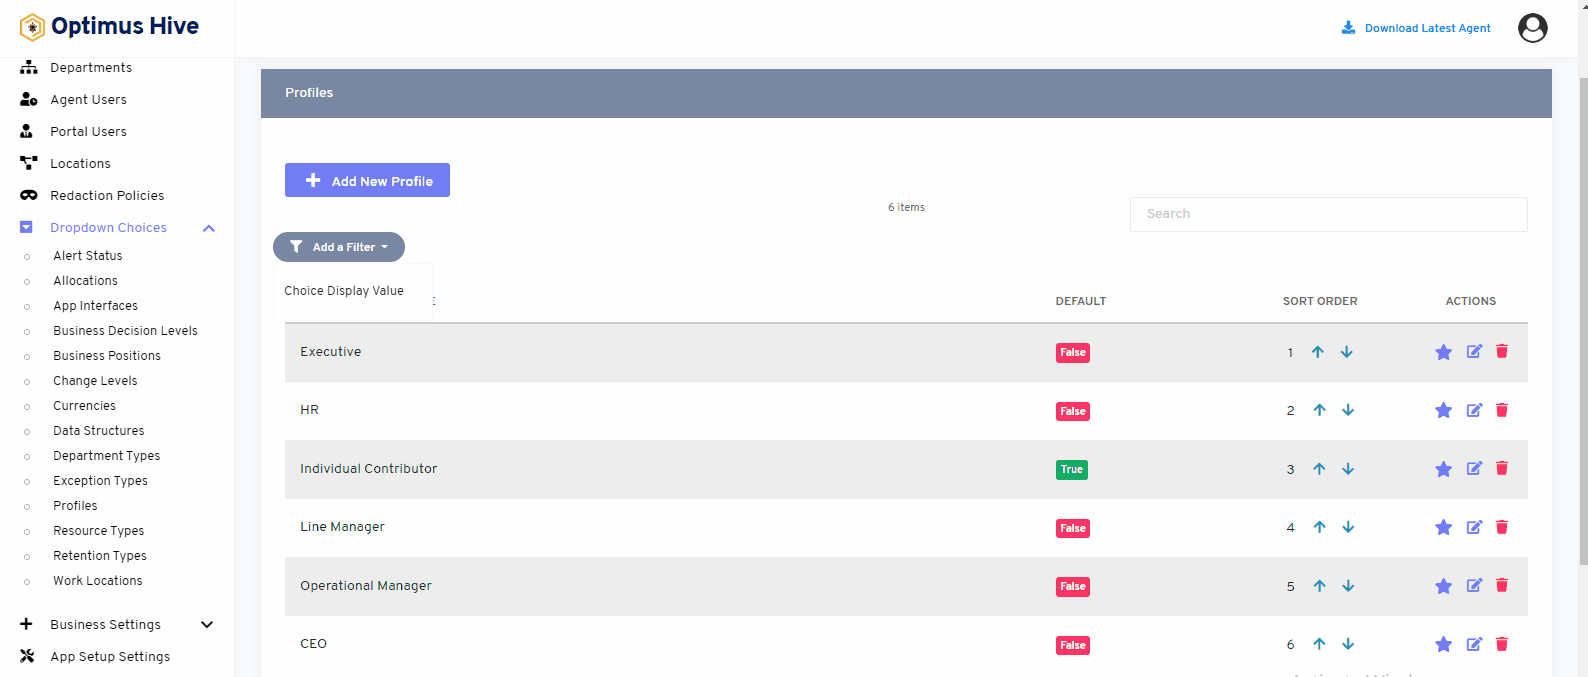Go to Agent Users page
Image resolution: width=1588 pixels, height=677 pixels.
88,100
